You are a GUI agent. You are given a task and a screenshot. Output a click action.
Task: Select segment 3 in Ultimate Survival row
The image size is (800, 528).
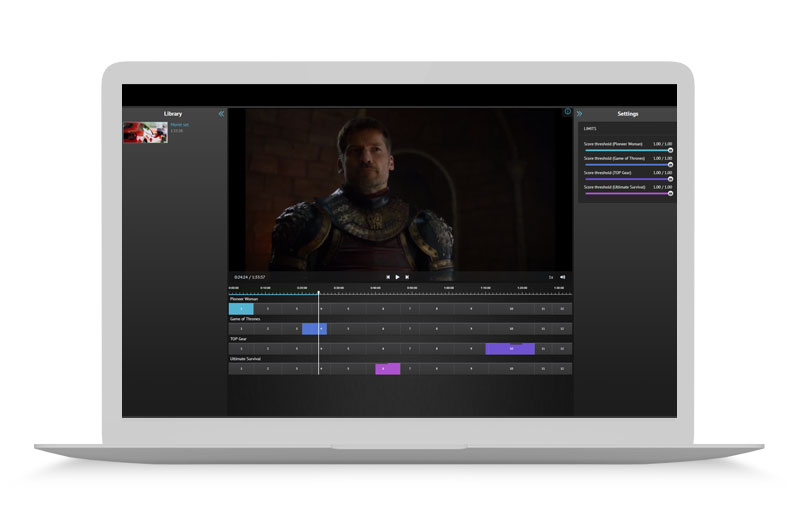pyautogui.click(x=296, y=368)
